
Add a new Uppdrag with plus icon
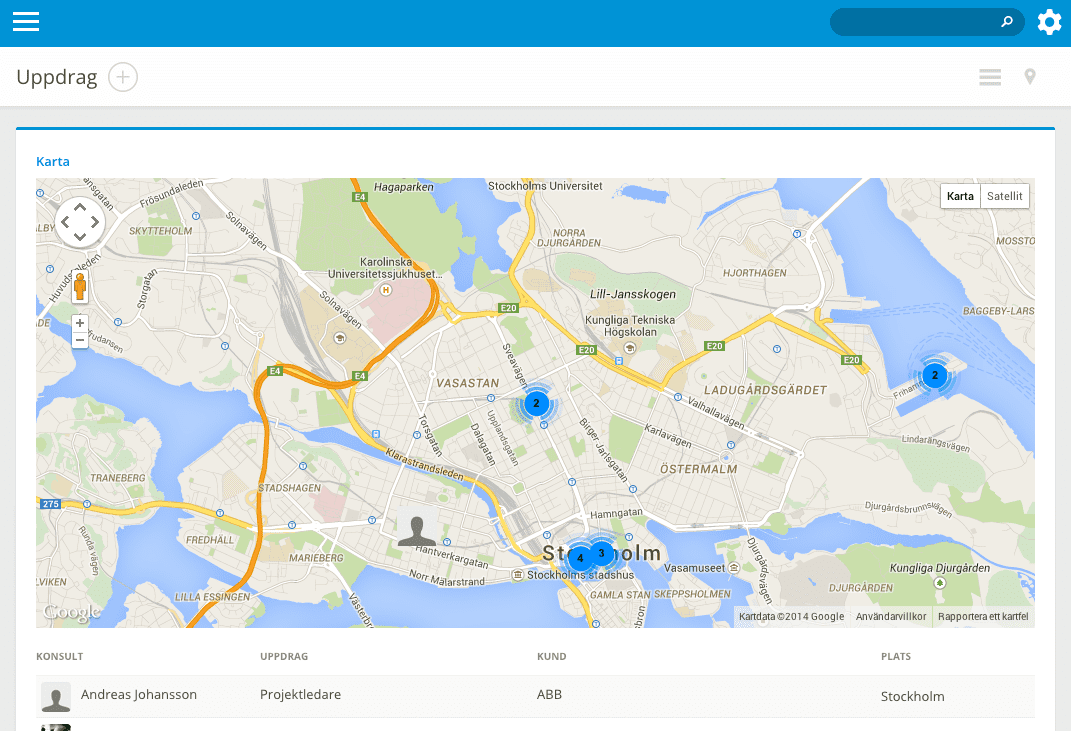coord(123,77)
